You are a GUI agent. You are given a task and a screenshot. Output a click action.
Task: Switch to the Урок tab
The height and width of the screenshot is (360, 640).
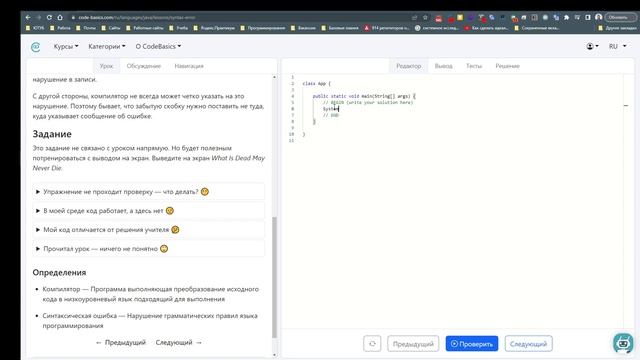tap(107, 66)
